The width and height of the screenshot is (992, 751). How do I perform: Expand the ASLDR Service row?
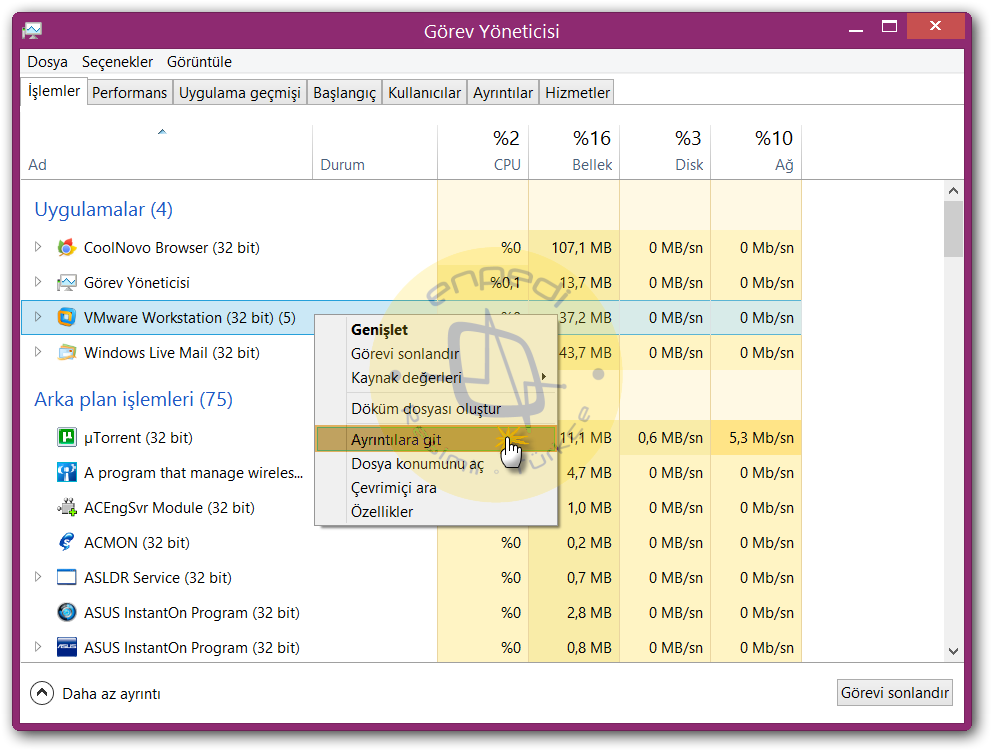click(x=38, y=576)
